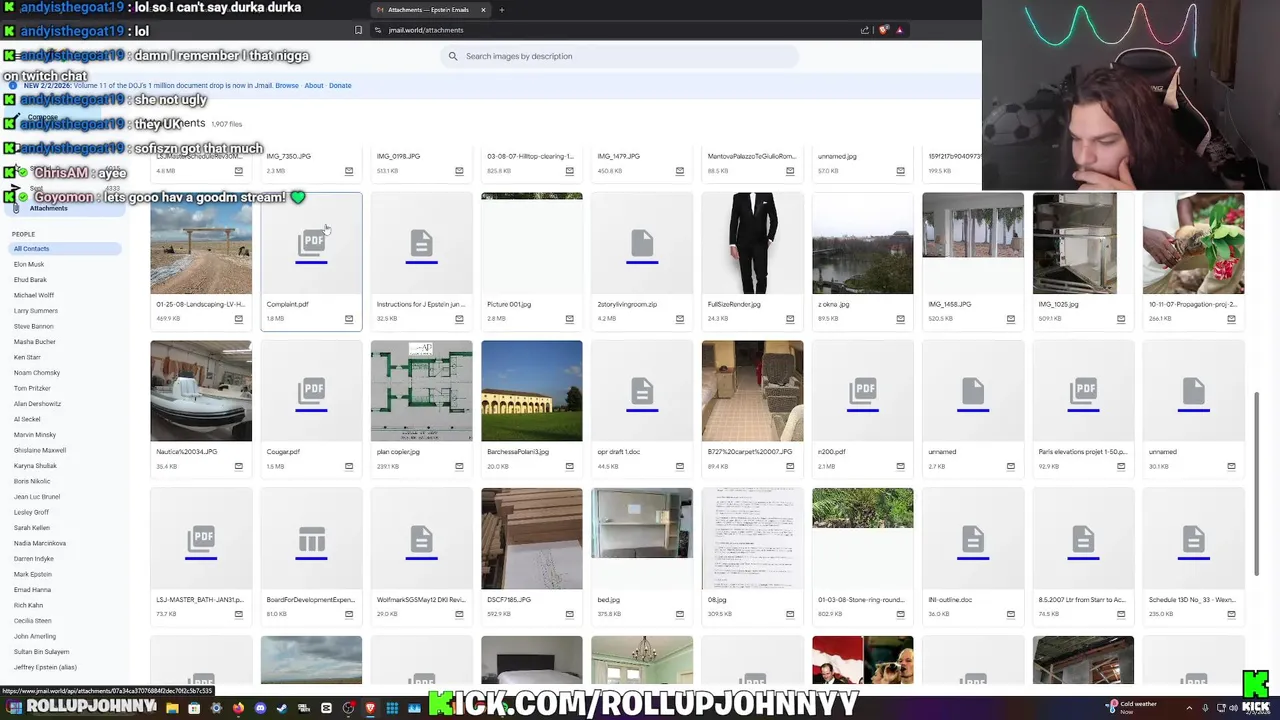Viewport: 1280px width, 720px height.
Task: Open email icon on IMG_1458.JPG card
Action: click(x=1011, y=319)
